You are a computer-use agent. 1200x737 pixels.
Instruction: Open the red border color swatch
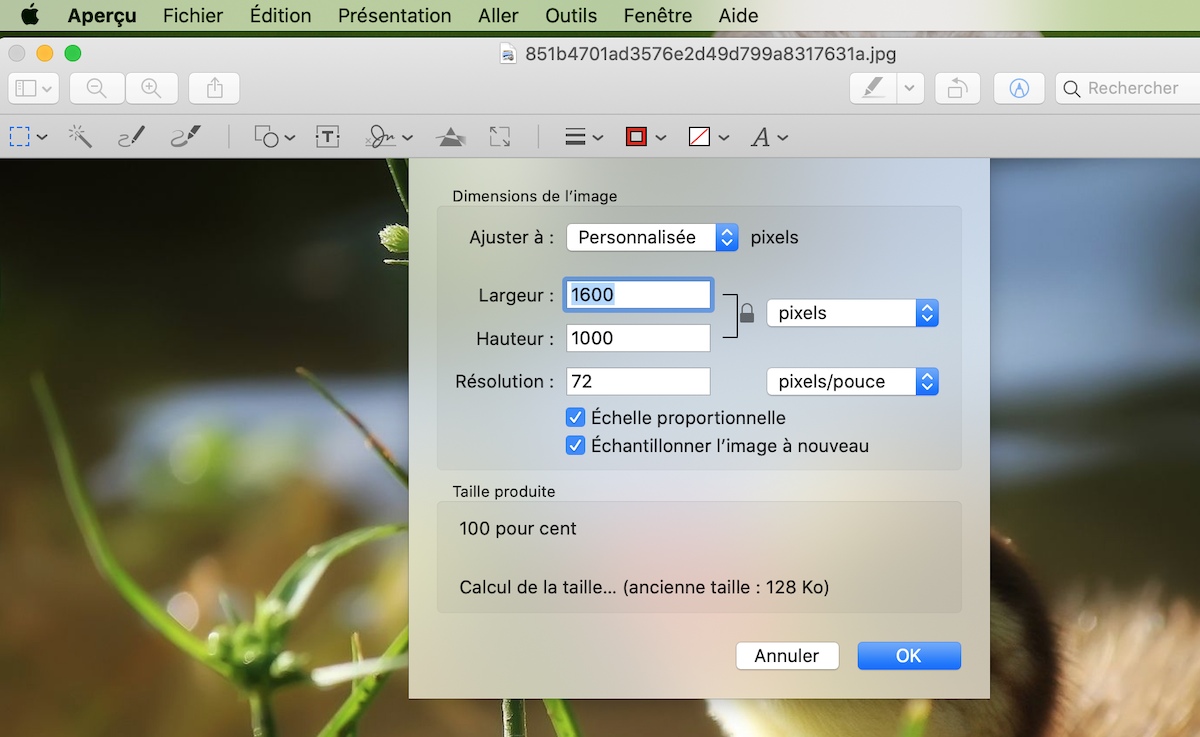coord(636,137)
